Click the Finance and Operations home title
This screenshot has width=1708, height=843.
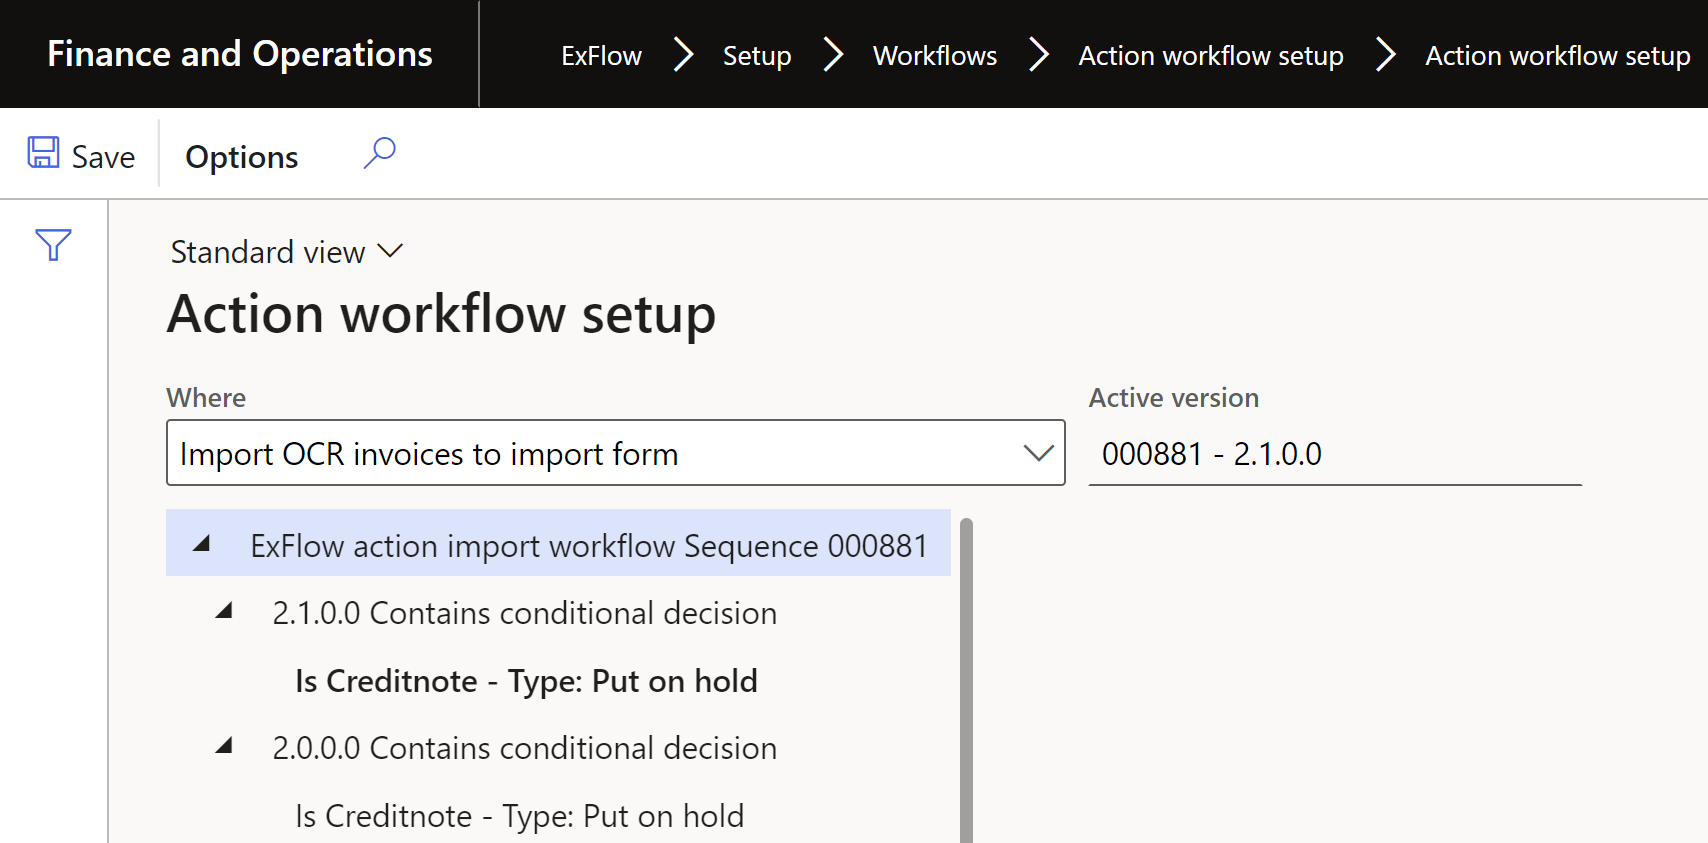(240, 54)
